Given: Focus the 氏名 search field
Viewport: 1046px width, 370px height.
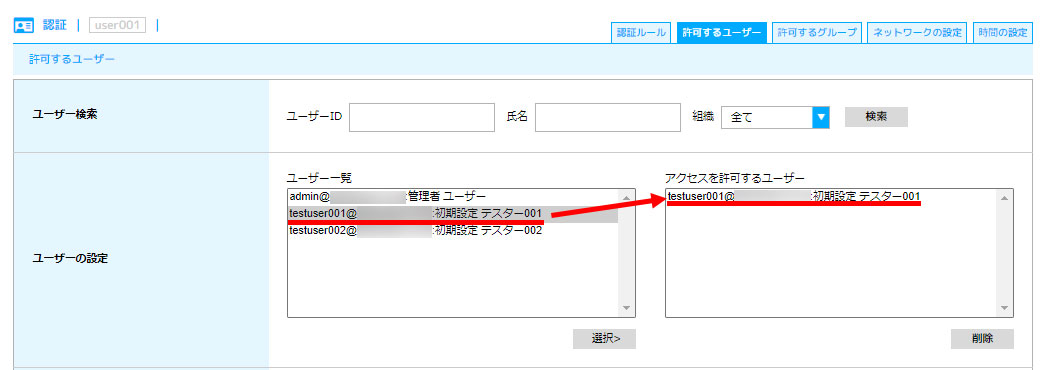Looking at the screenshot, I should pyautogui.click(x=607, y=117).
